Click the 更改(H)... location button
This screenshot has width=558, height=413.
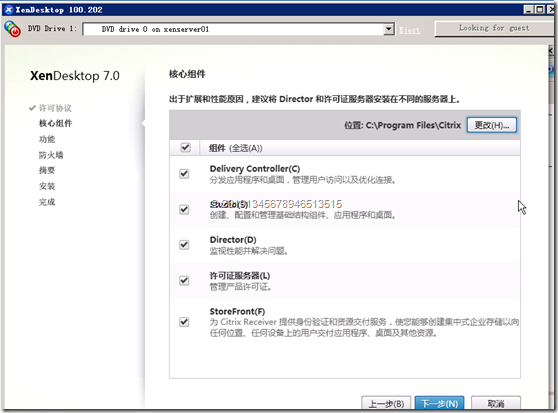(492, 125)
